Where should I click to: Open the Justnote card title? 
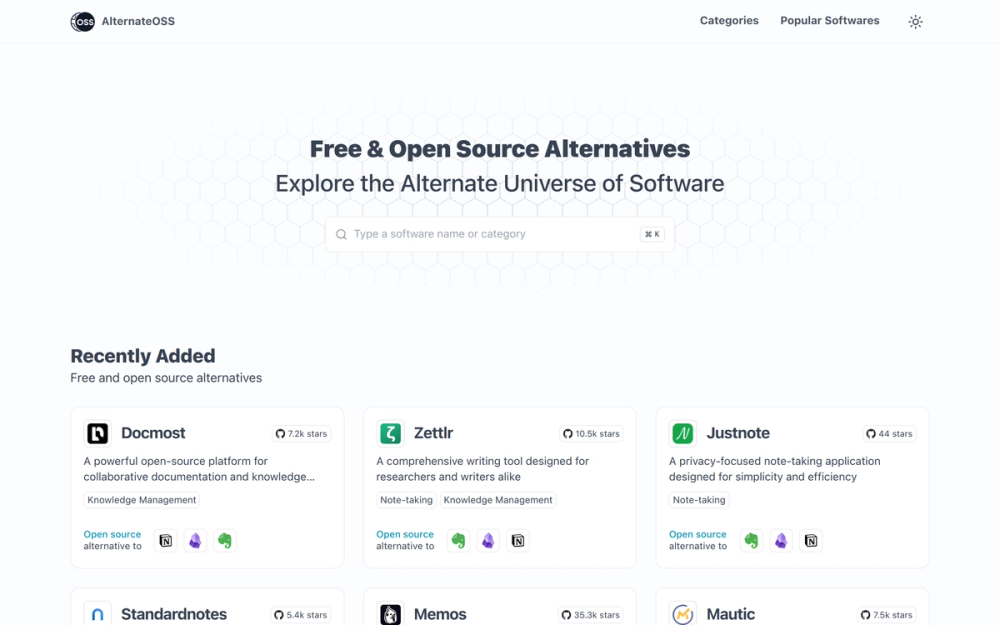738,433
